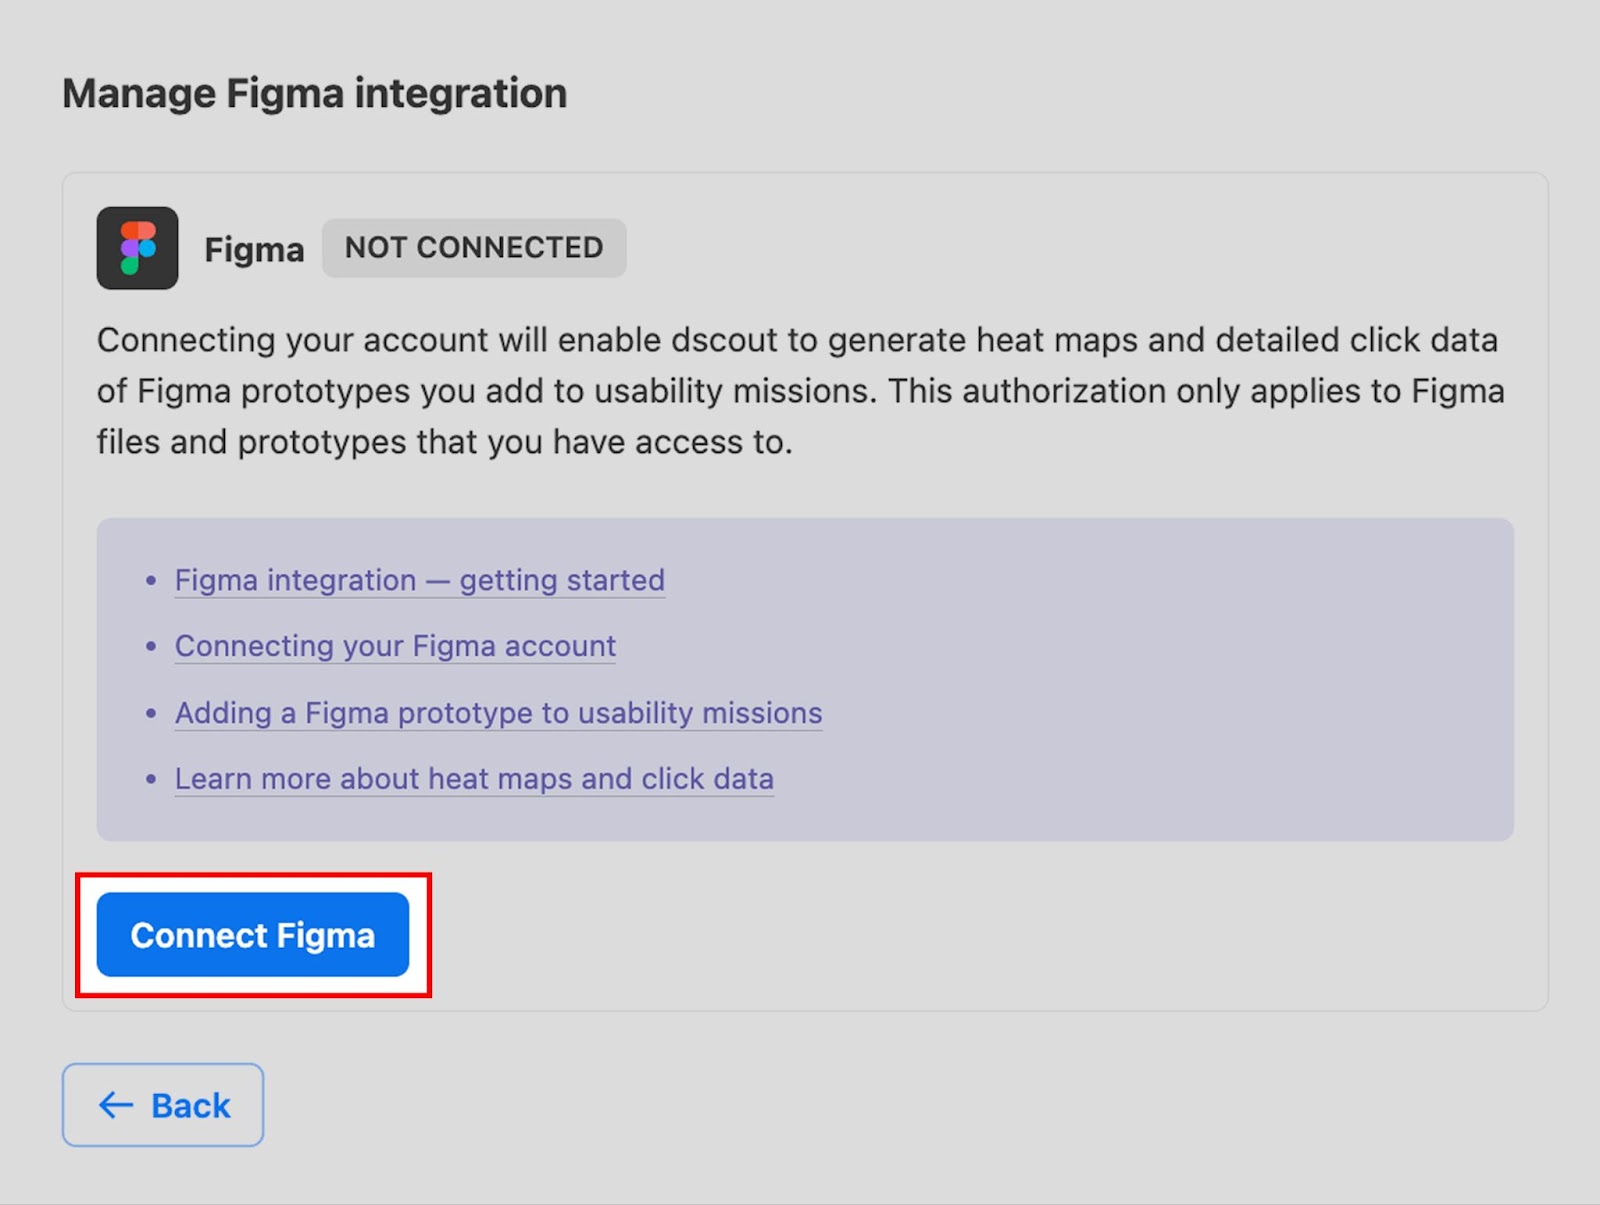This screenshot has width=1600, height=1205.
Task: Click the 'Manage Figma integration' heading
Action: coord(315,94)
